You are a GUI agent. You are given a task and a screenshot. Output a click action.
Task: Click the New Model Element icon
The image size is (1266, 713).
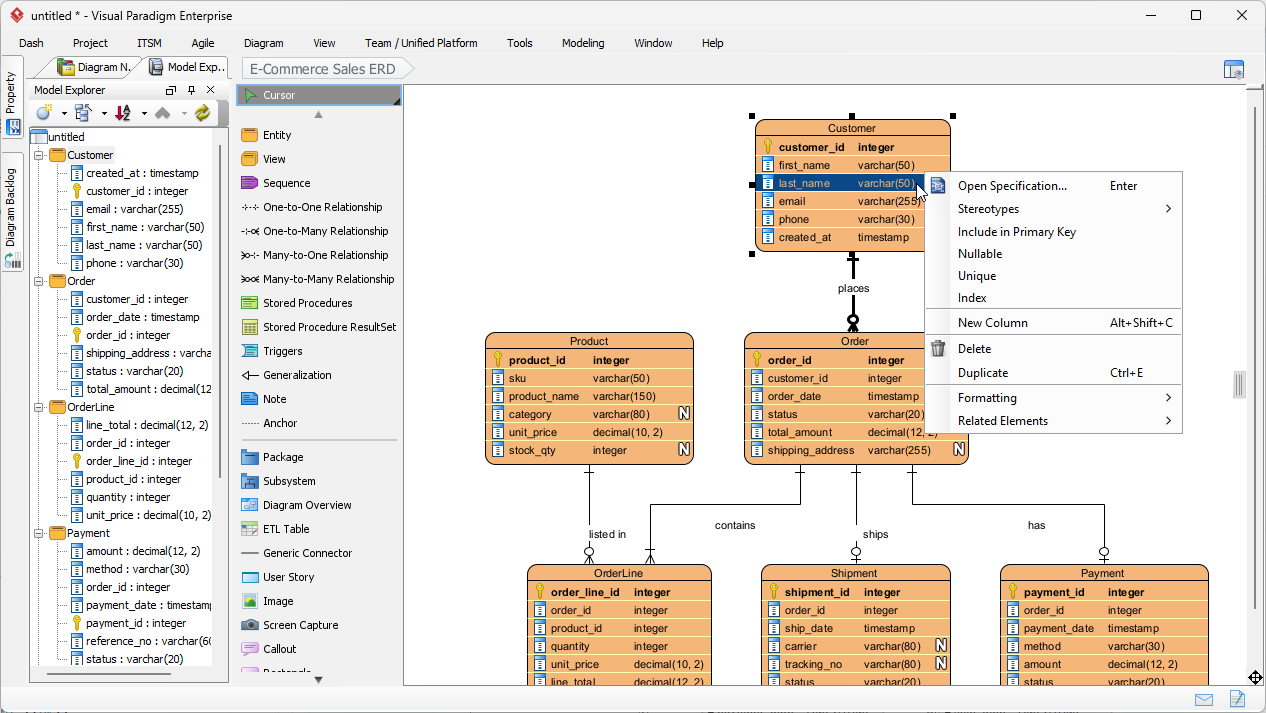pos(44,113)
